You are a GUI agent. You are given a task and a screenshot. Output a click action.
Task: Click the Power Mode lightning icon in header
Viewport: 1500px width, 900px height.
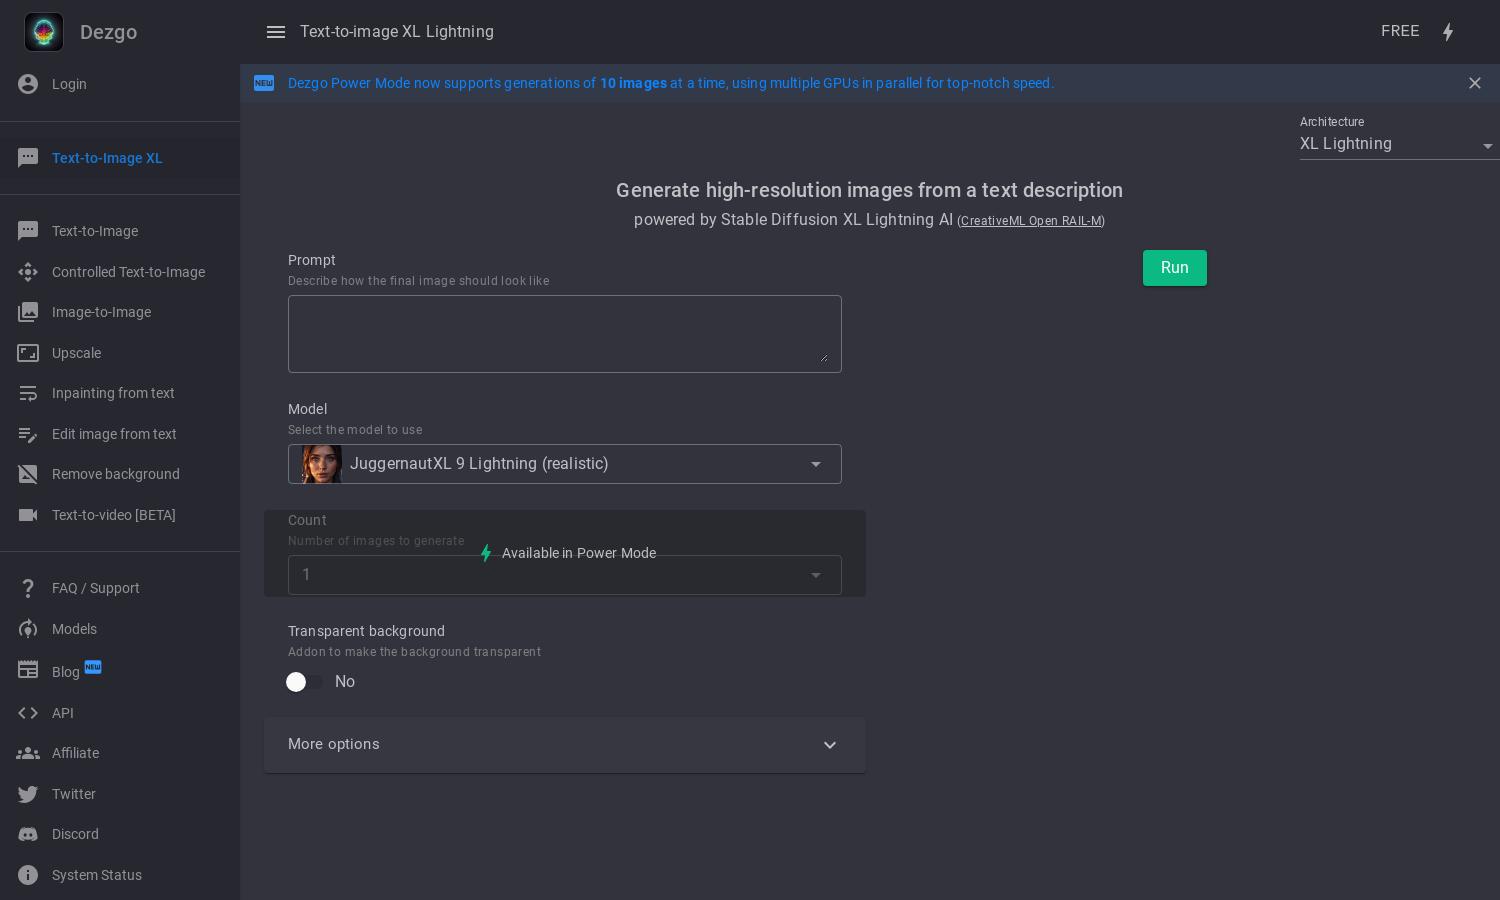[x=1448, y=32]
